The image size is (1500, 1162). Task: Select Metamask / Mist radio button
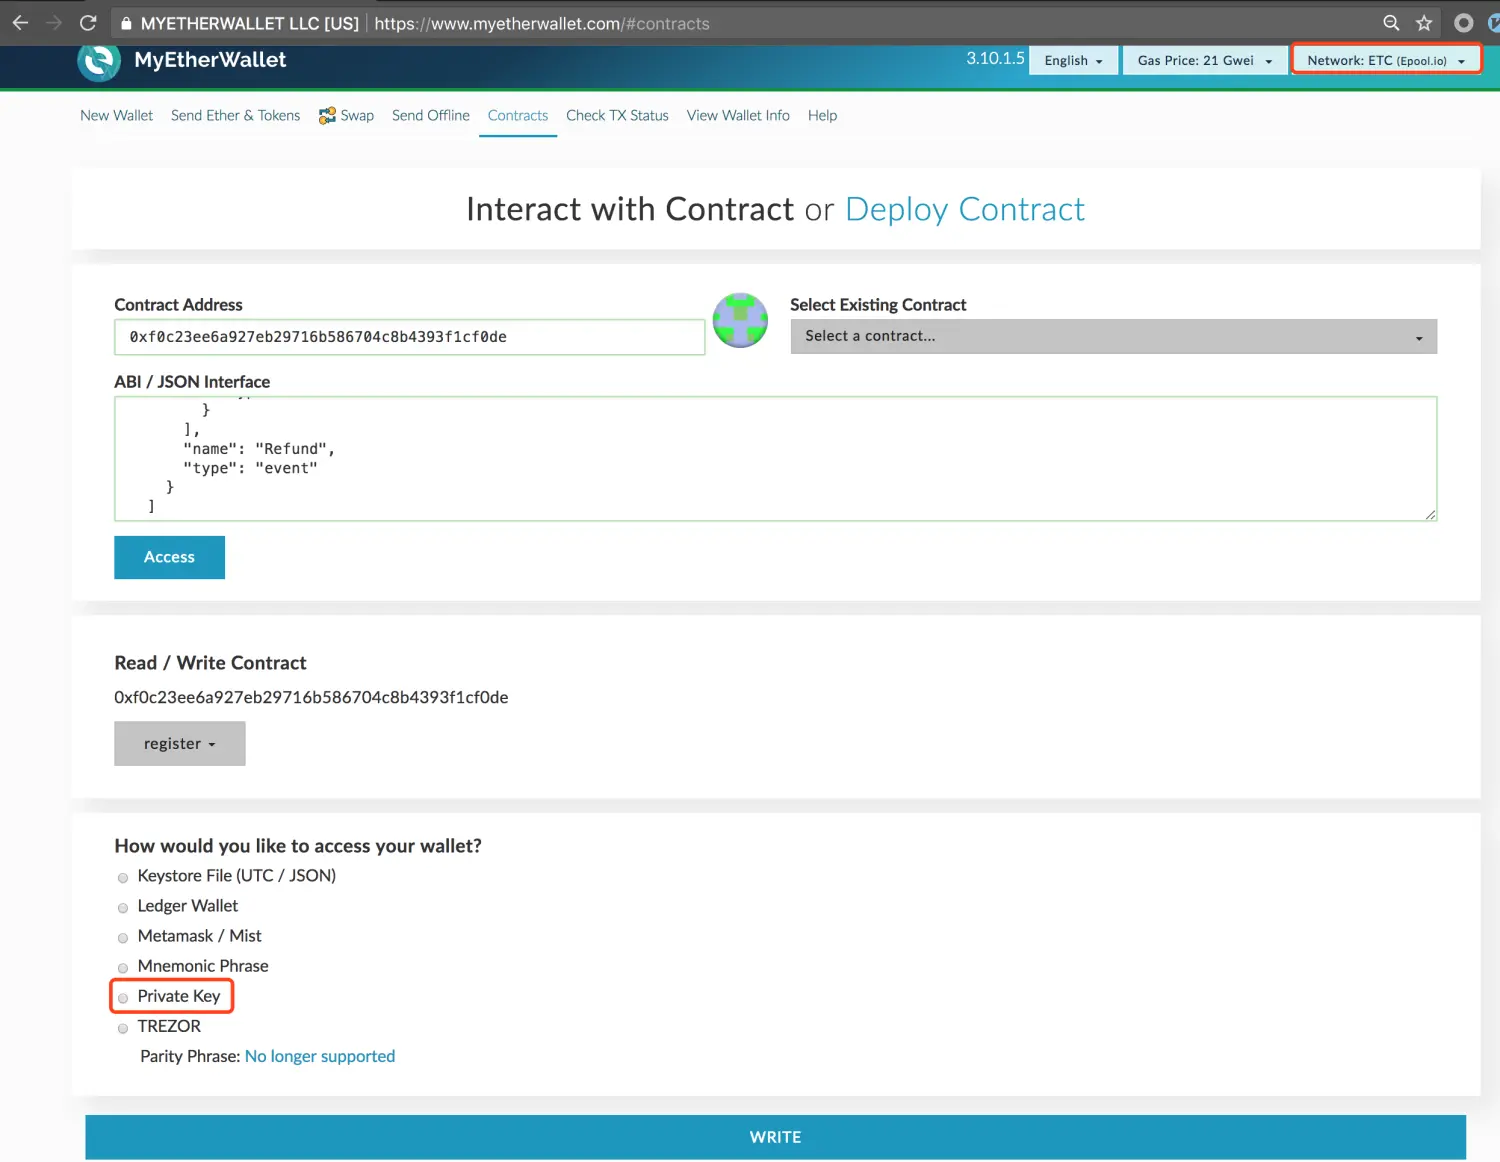coord(123,937)
